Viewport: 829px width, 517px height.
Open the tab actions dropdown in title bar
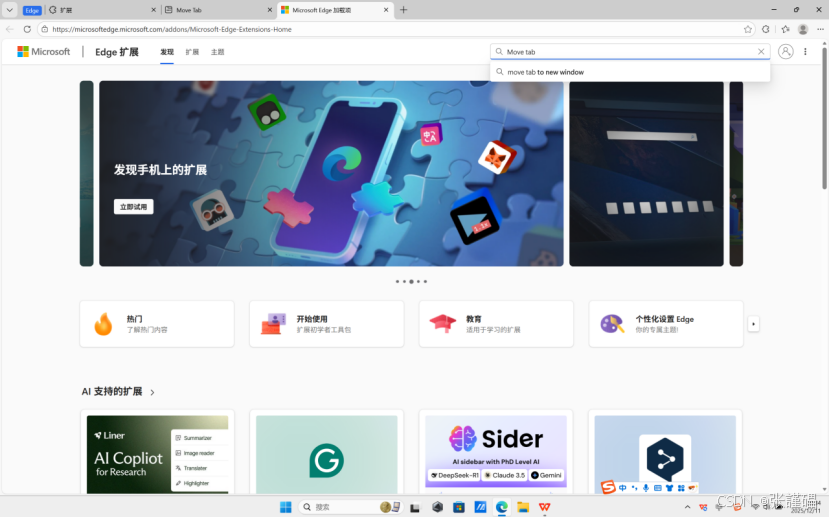10,10
